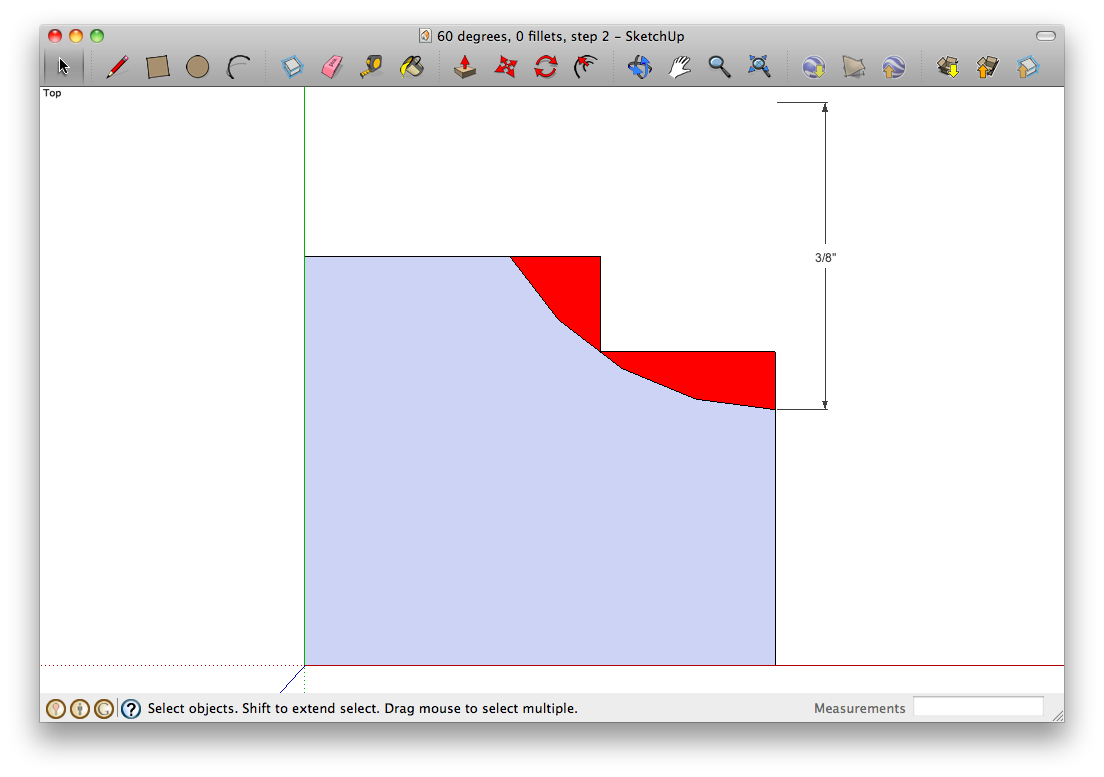1104x777 pixels.
Task: Activate the Eraser tool
Action: point(330,66)
